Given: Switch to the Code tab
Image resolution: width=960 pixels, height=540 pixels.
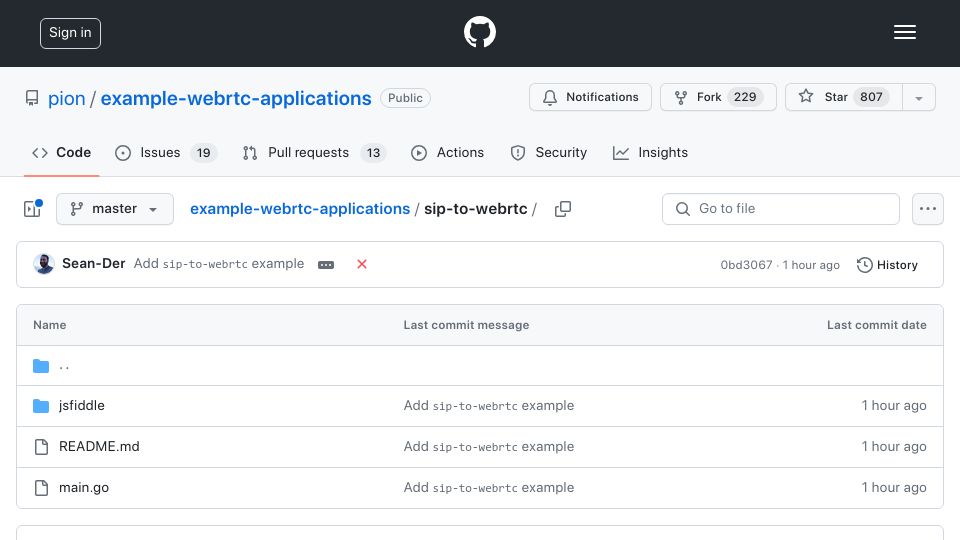Looking at the screenshot, I should [61, 152].
